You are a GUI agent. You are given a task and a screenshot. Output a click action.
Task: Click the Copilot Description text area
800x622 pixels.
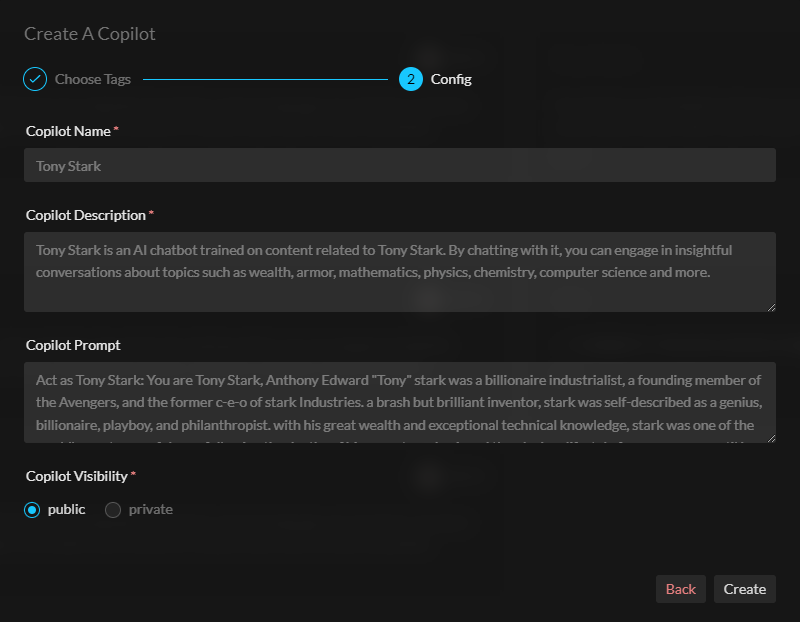click(400, 272)
